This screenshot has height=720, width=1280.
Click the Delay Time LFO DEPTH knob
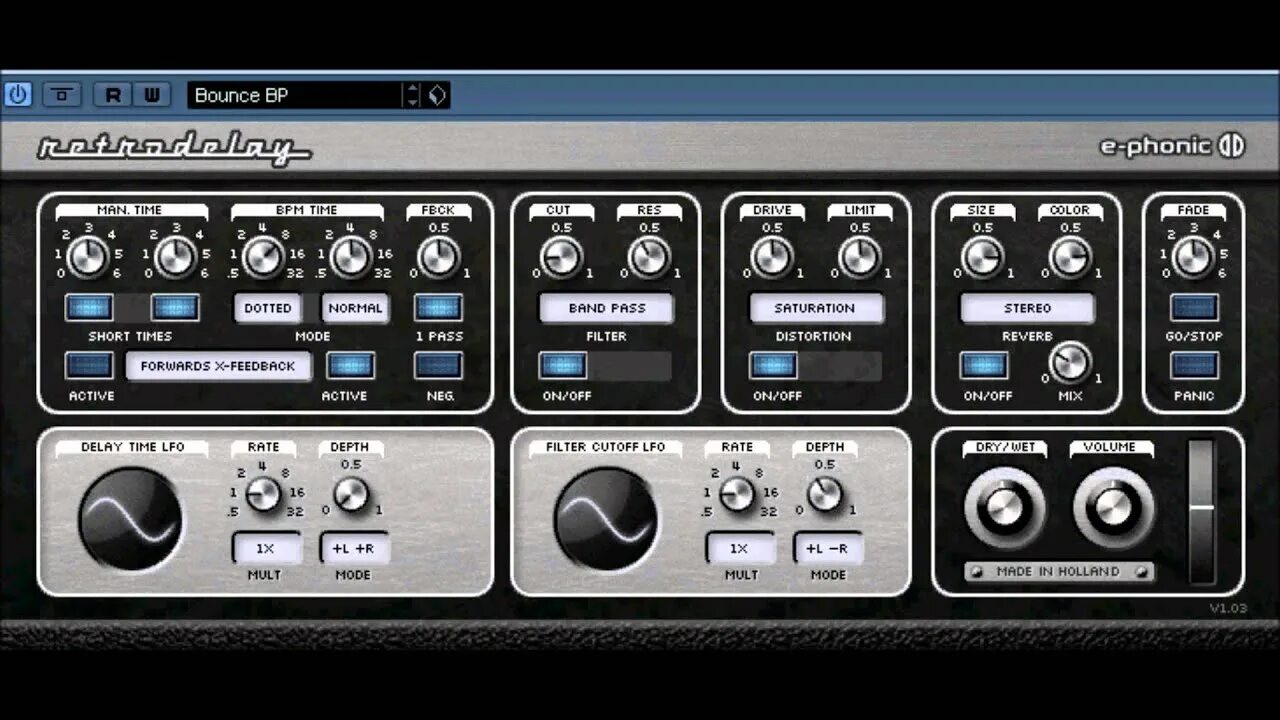351,493
